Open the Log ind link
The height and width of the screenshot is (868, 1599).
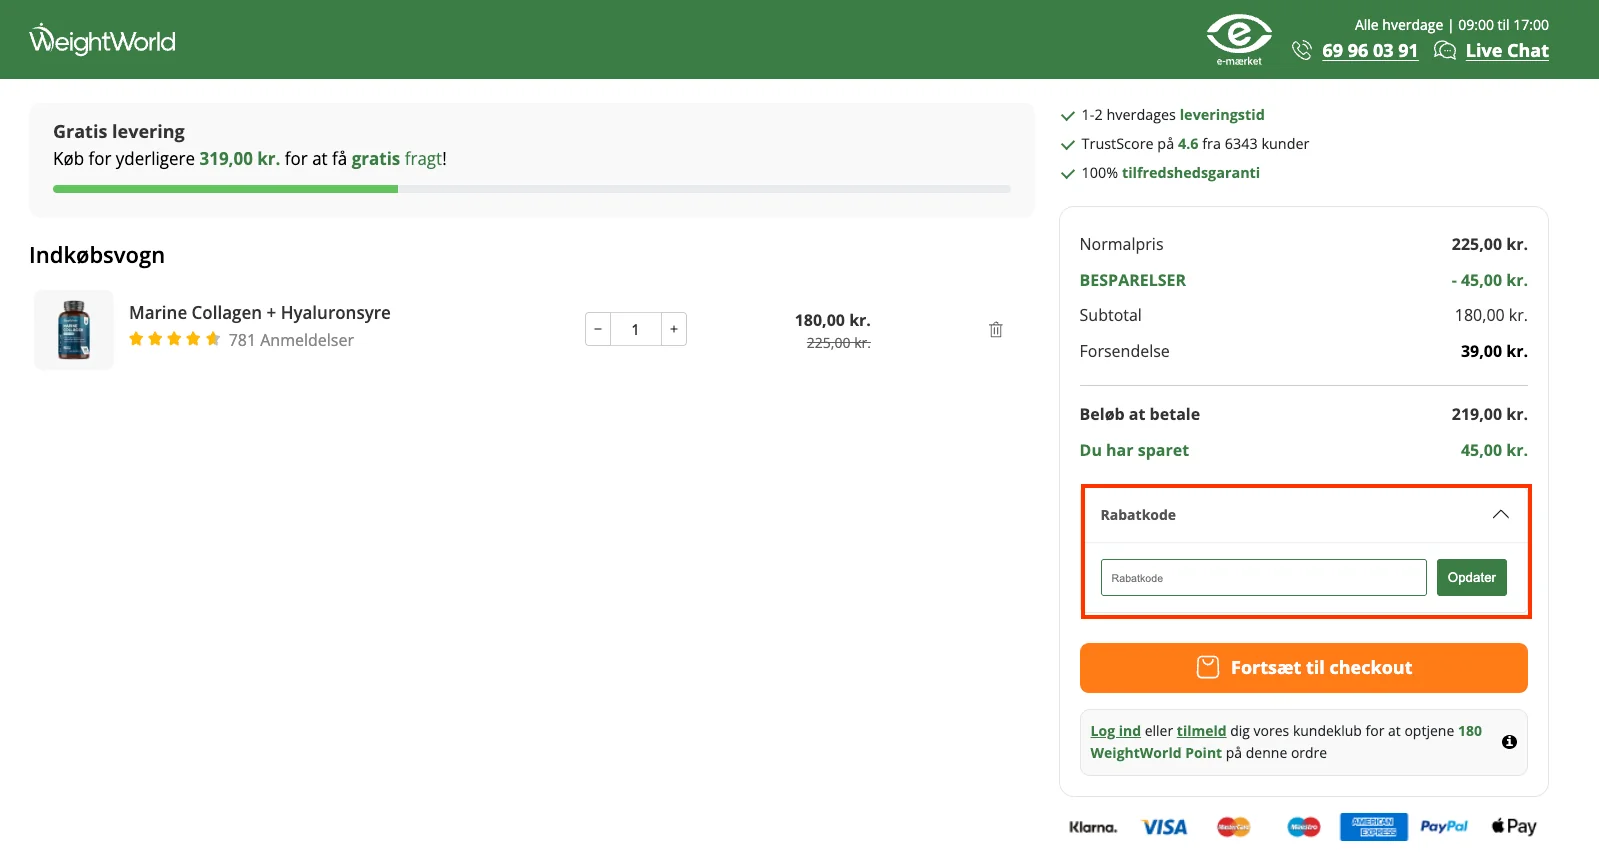(x=1115, y=731)
